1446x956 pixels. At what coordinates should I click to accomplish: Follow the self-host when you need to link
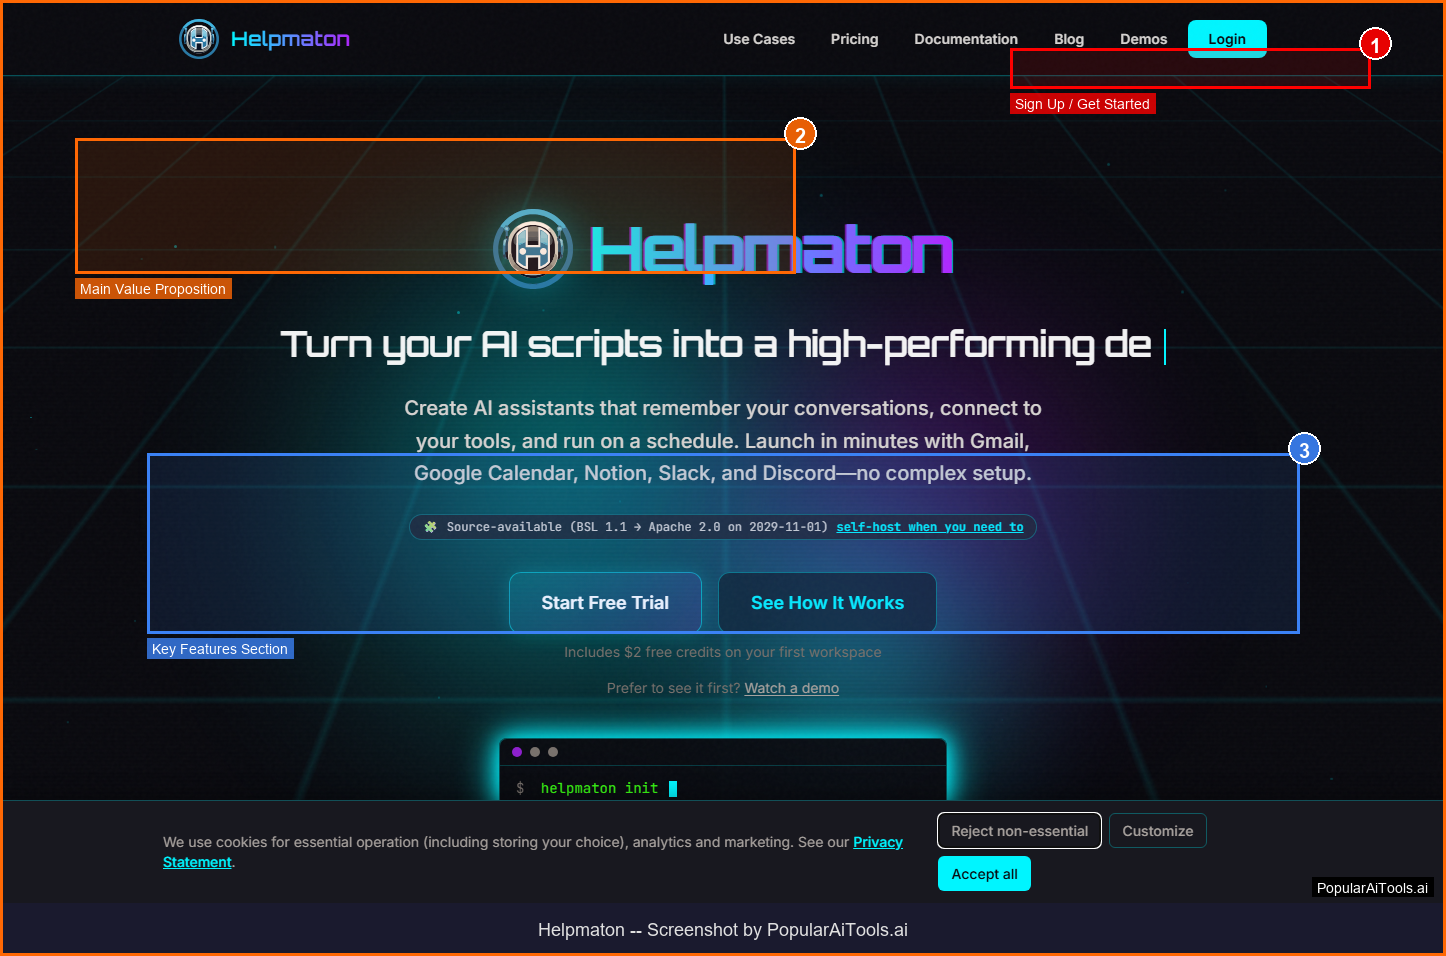coord(930,527)
